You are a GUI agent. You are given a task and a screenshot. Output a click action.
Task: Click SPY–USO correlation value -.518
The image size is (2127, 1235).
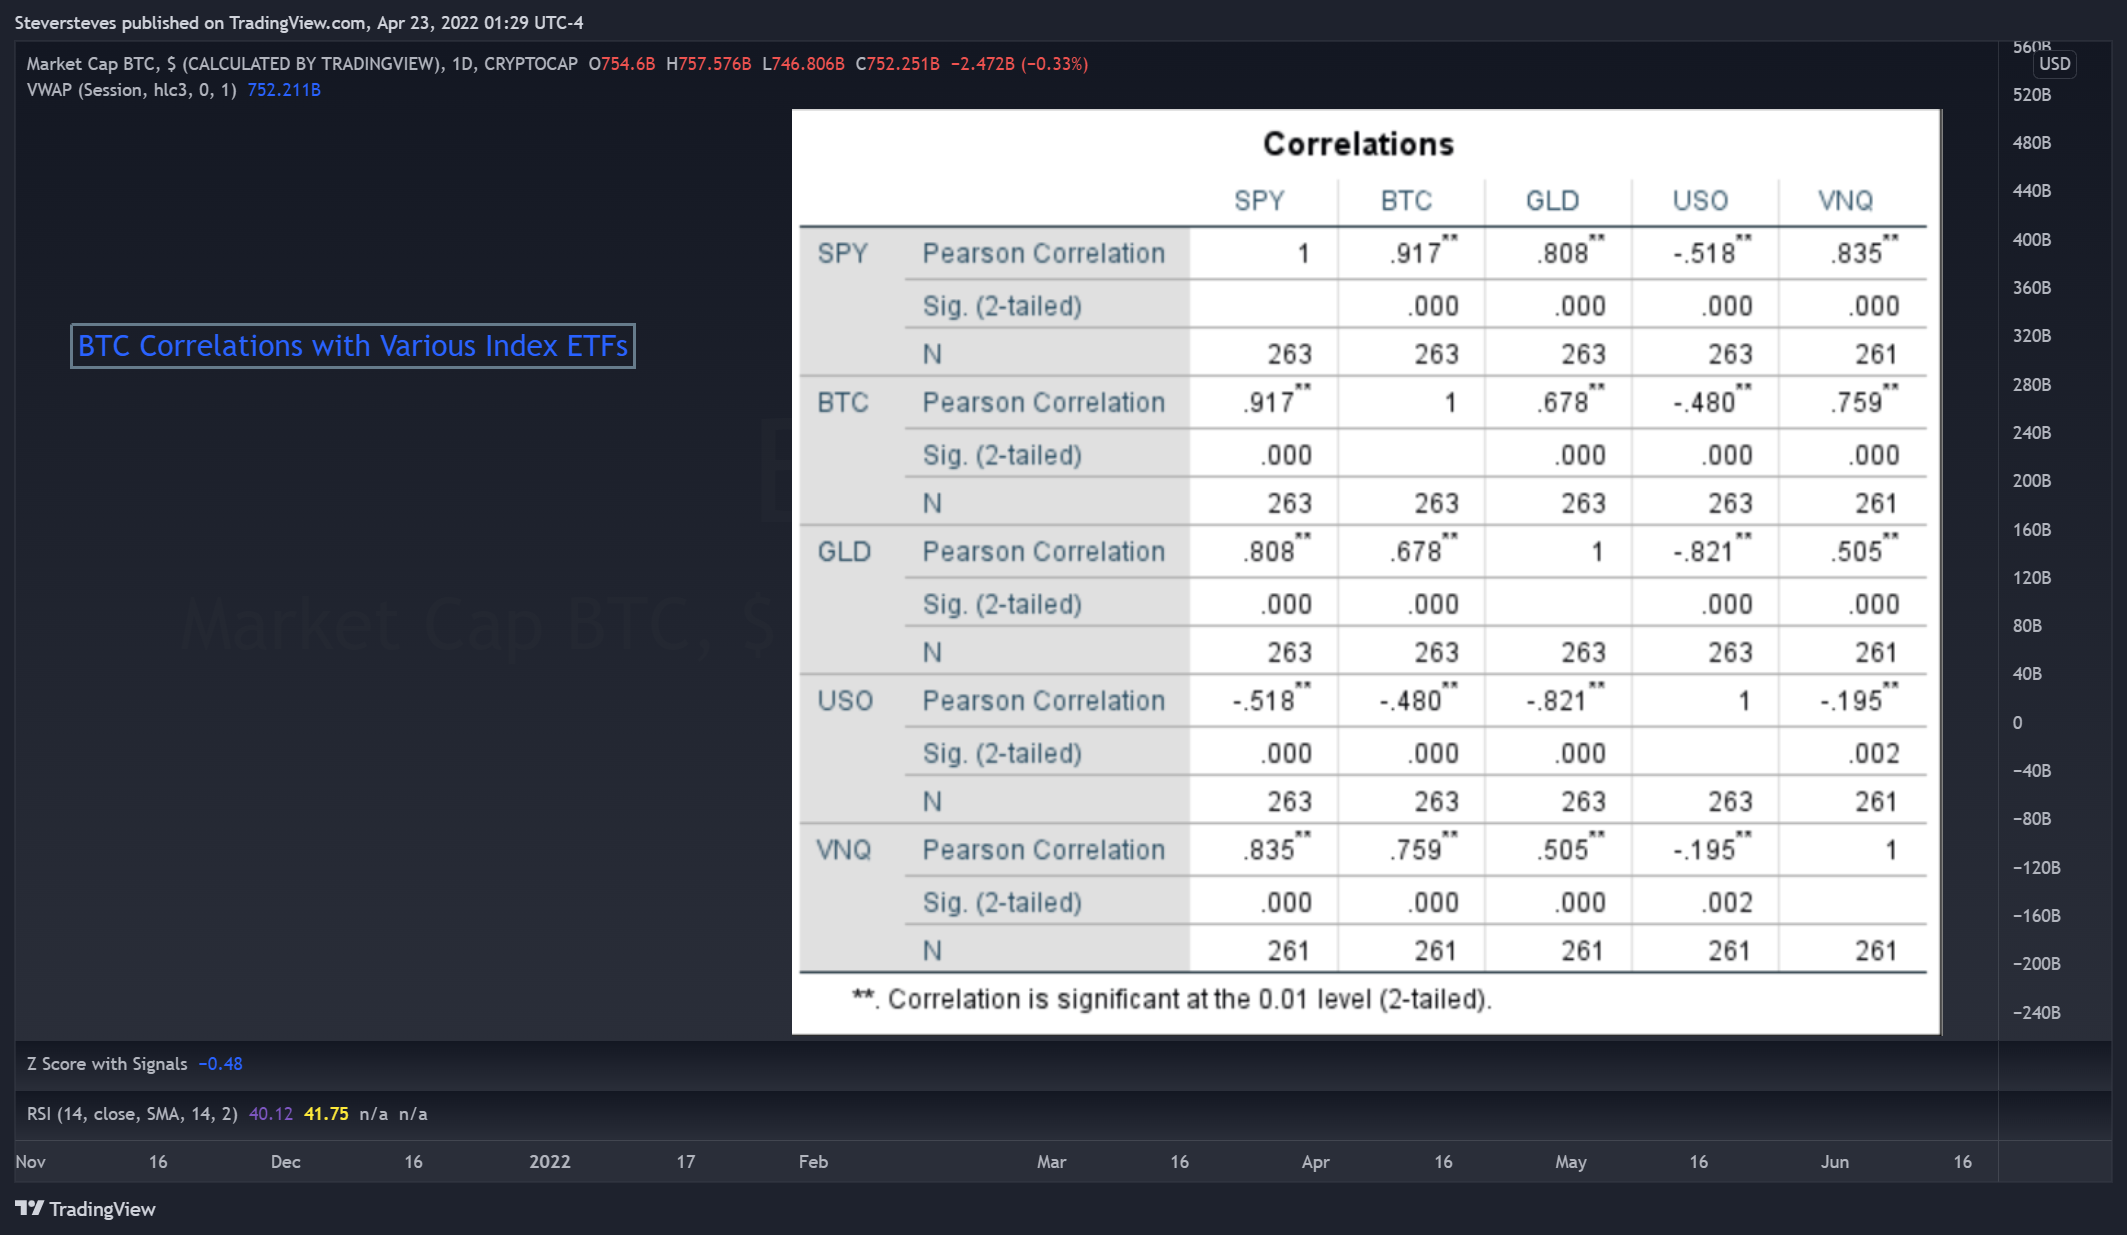pos(1713,251)
